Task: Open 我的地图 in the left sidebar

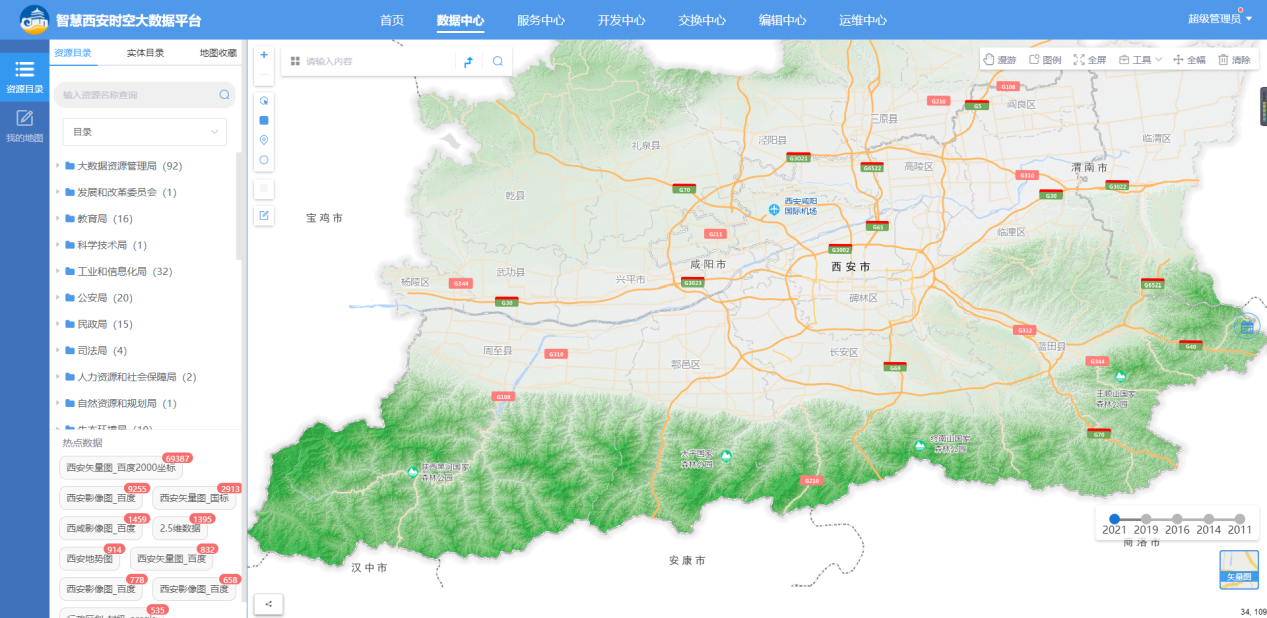Action: [24, 126]
